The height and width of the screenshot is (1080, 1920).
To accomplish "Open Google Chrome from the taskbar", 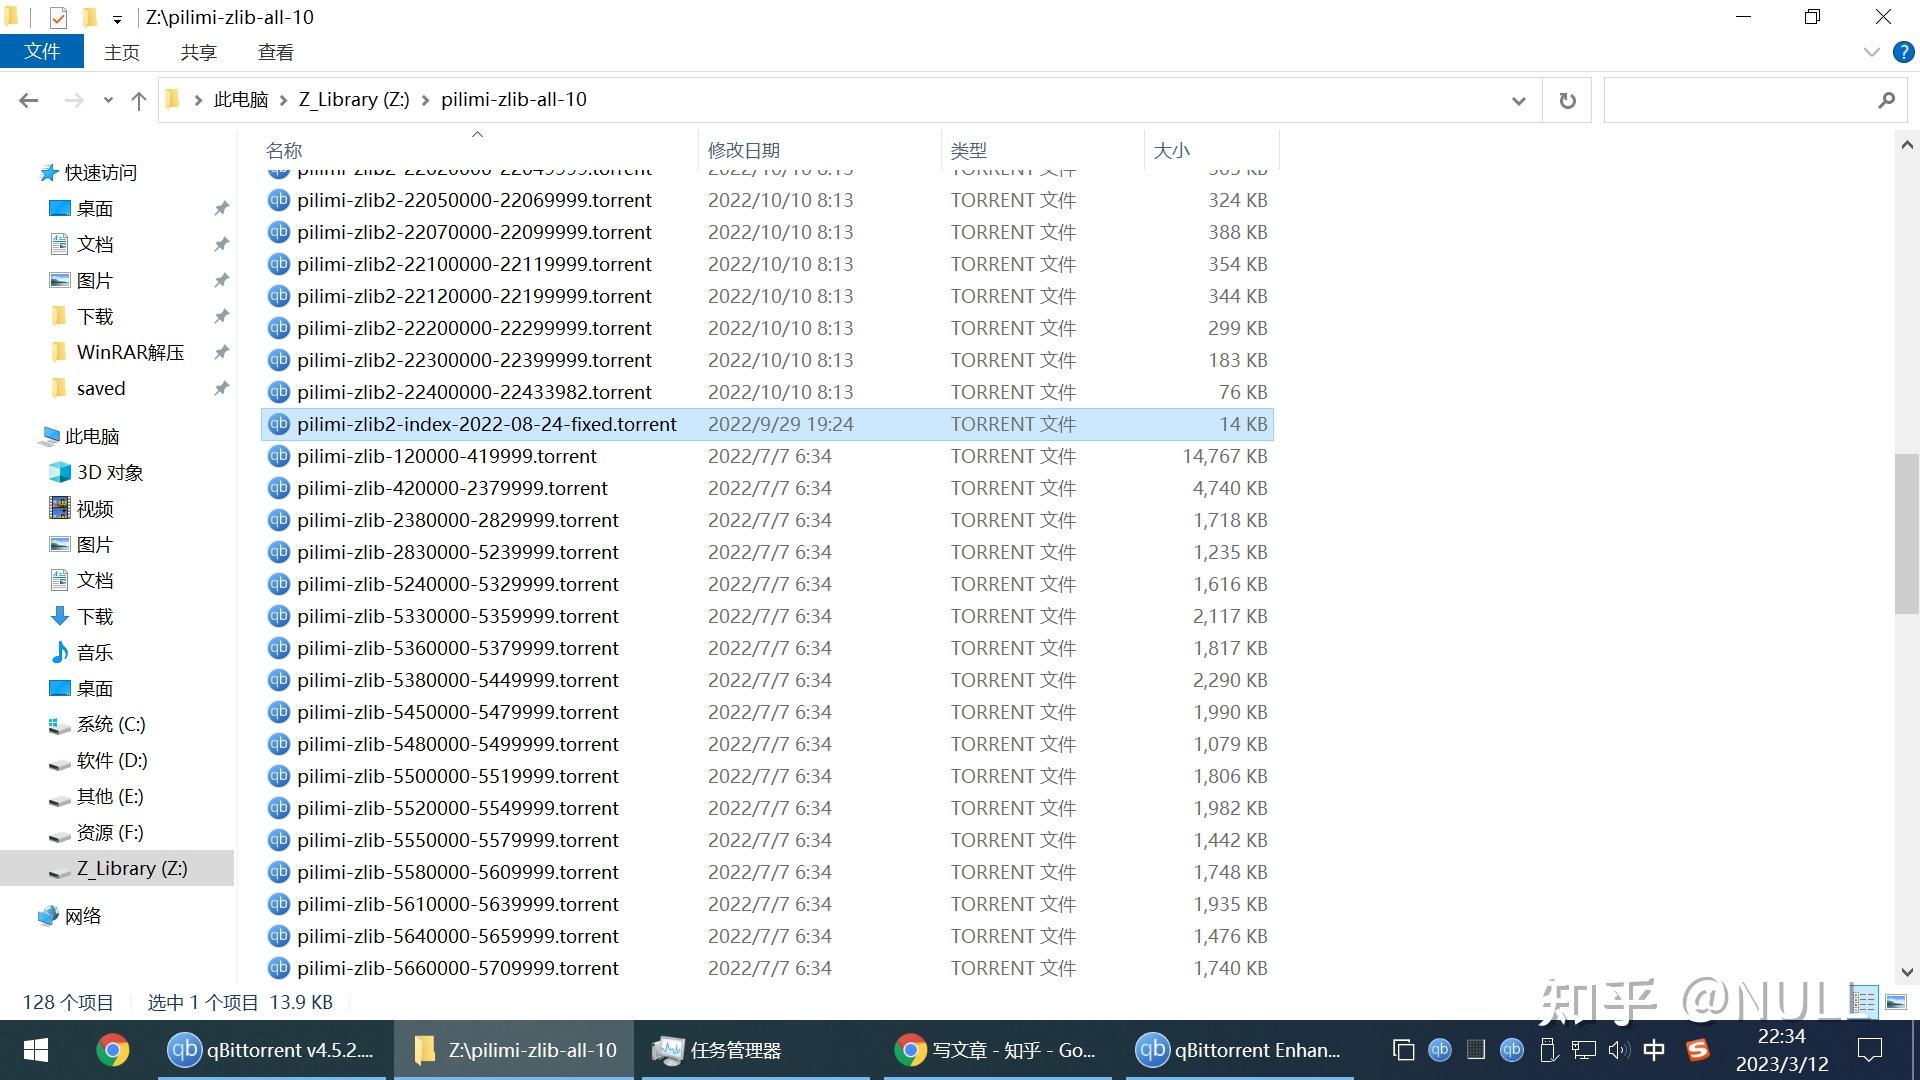I will click(x=112, y=1050).
